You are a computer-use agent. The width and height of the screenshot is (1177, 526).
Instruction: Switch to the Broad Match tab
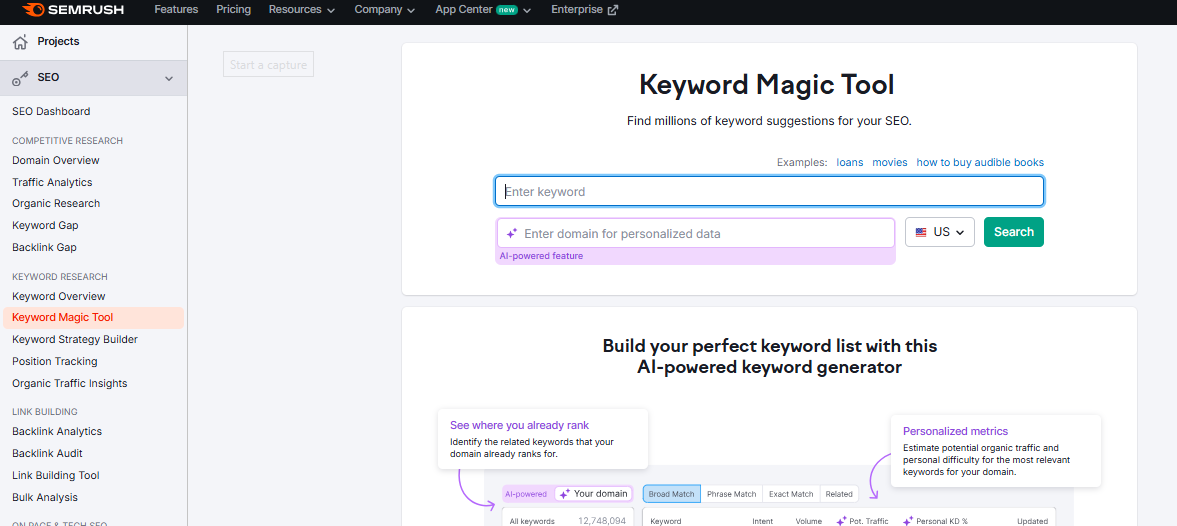672,494
